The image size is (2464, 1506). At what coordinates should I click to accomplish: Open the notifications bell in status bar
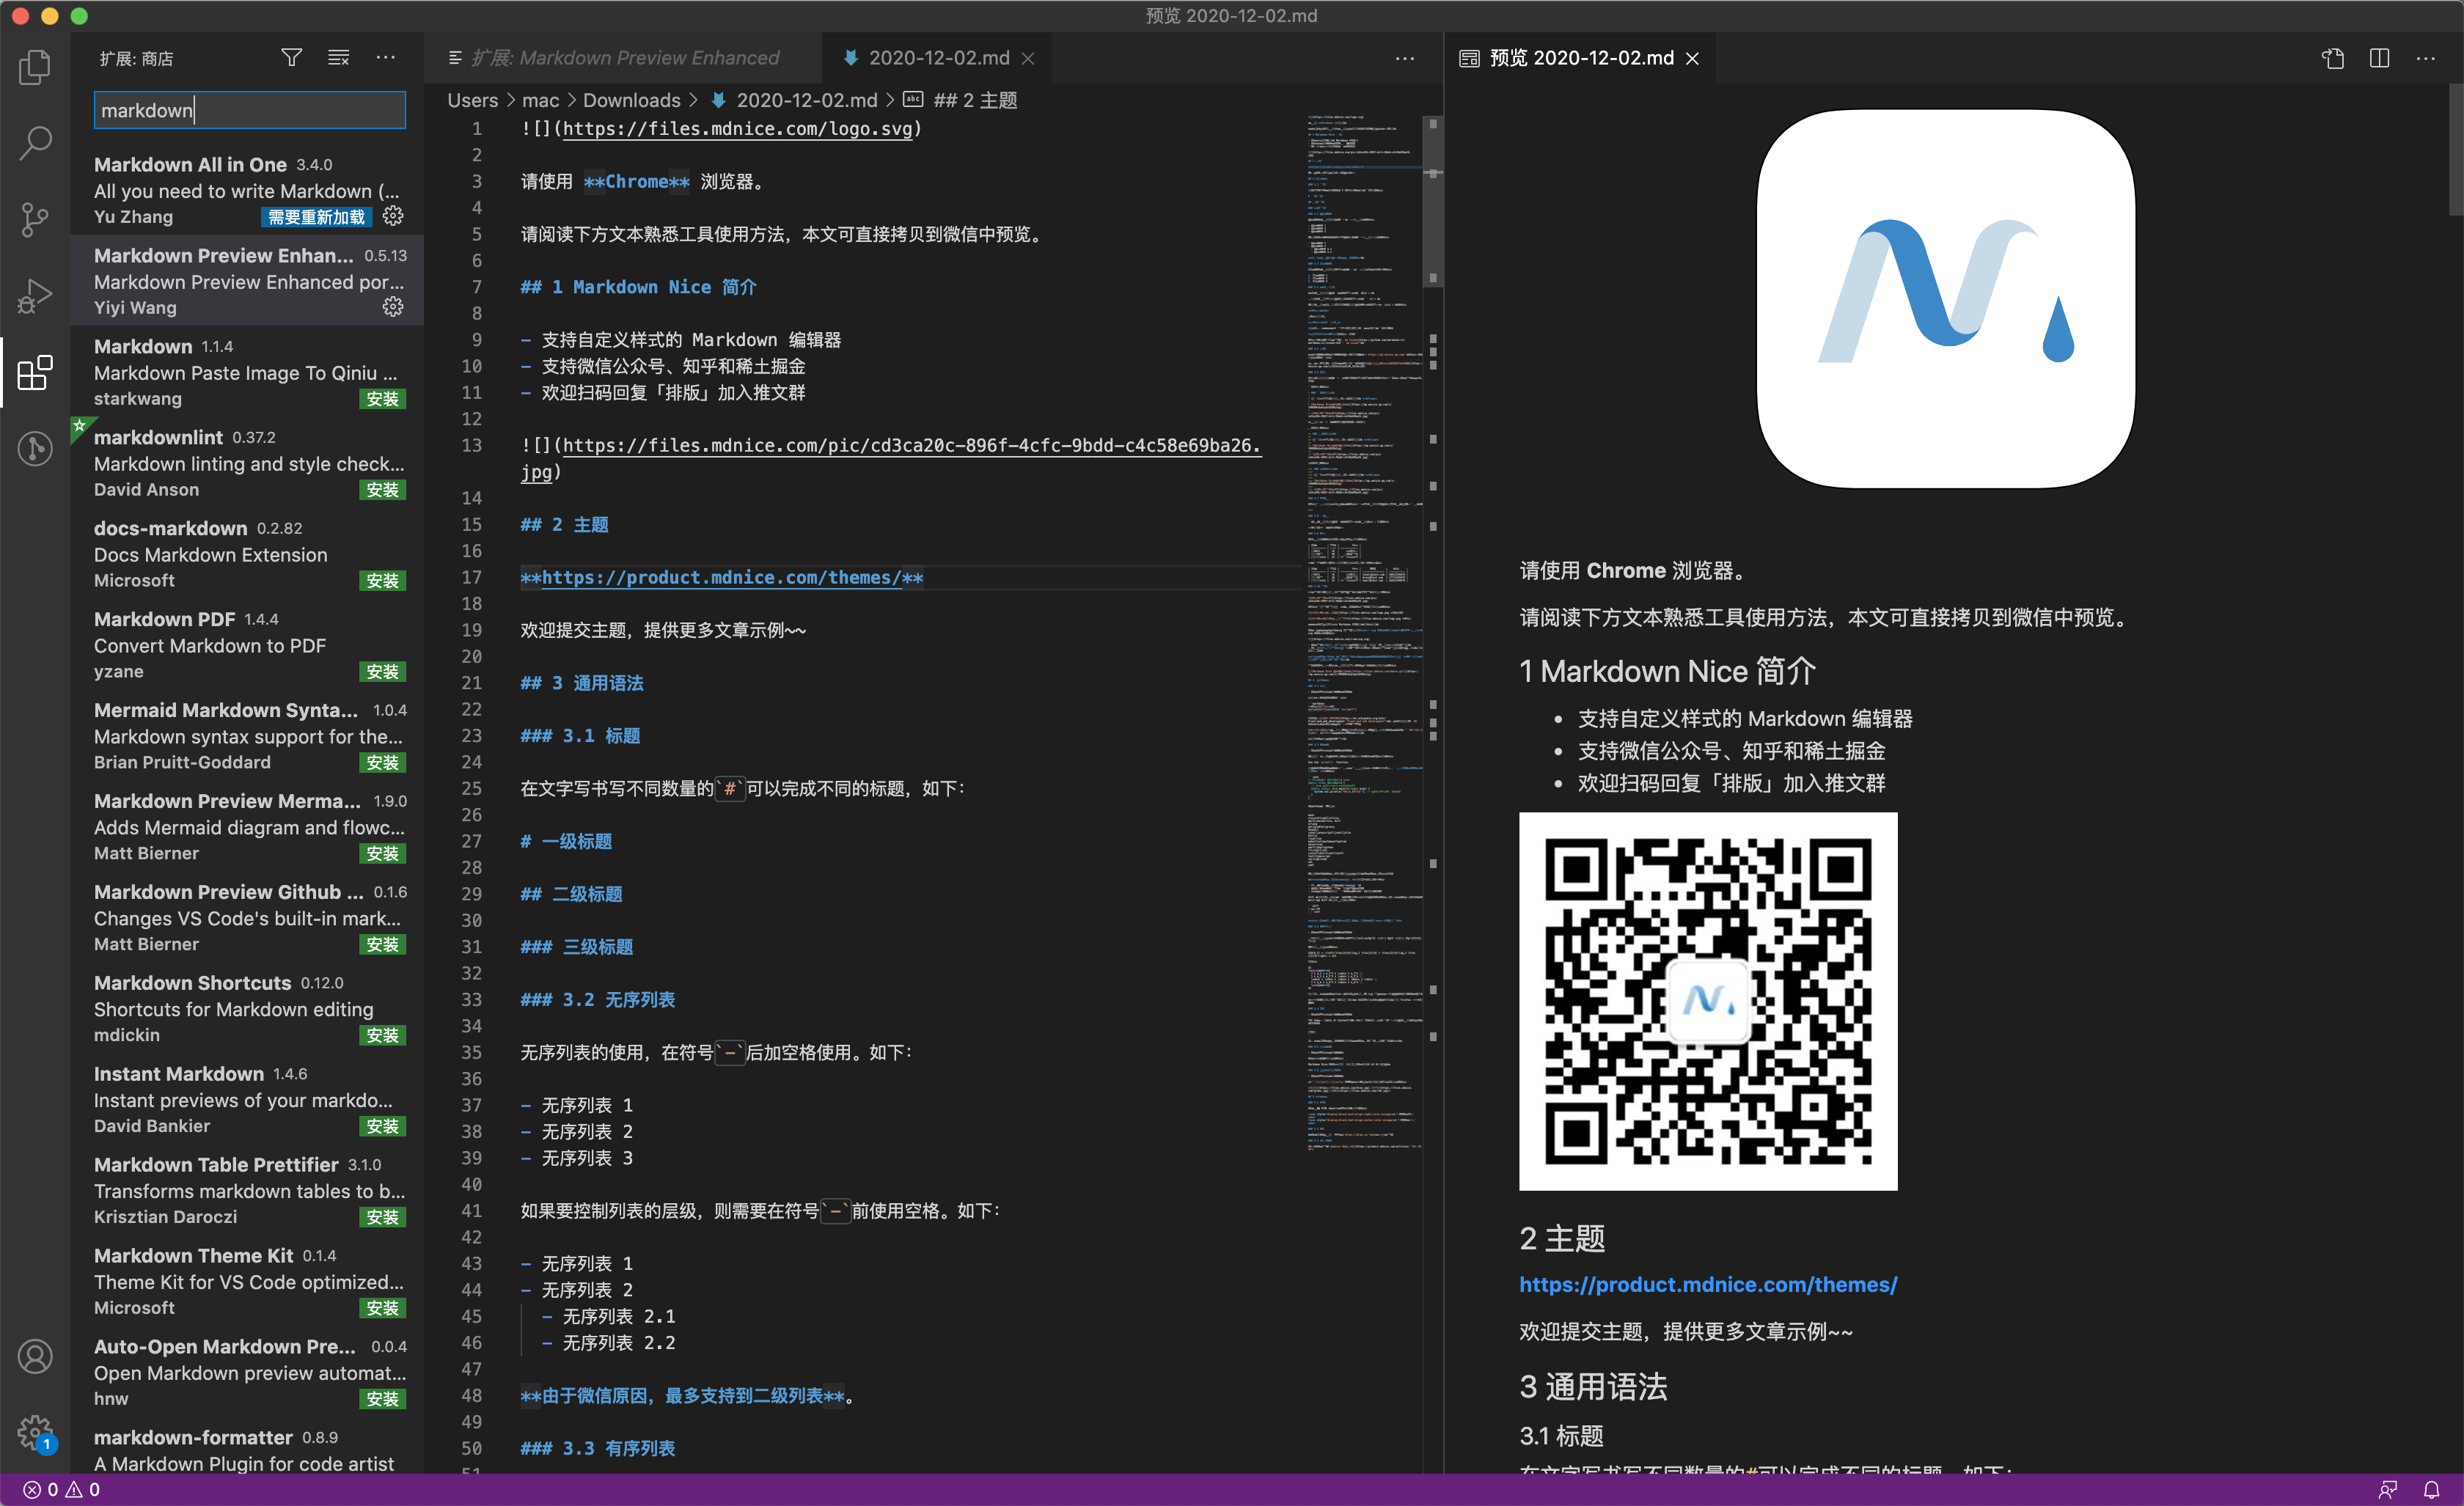pos(2431,1490)
